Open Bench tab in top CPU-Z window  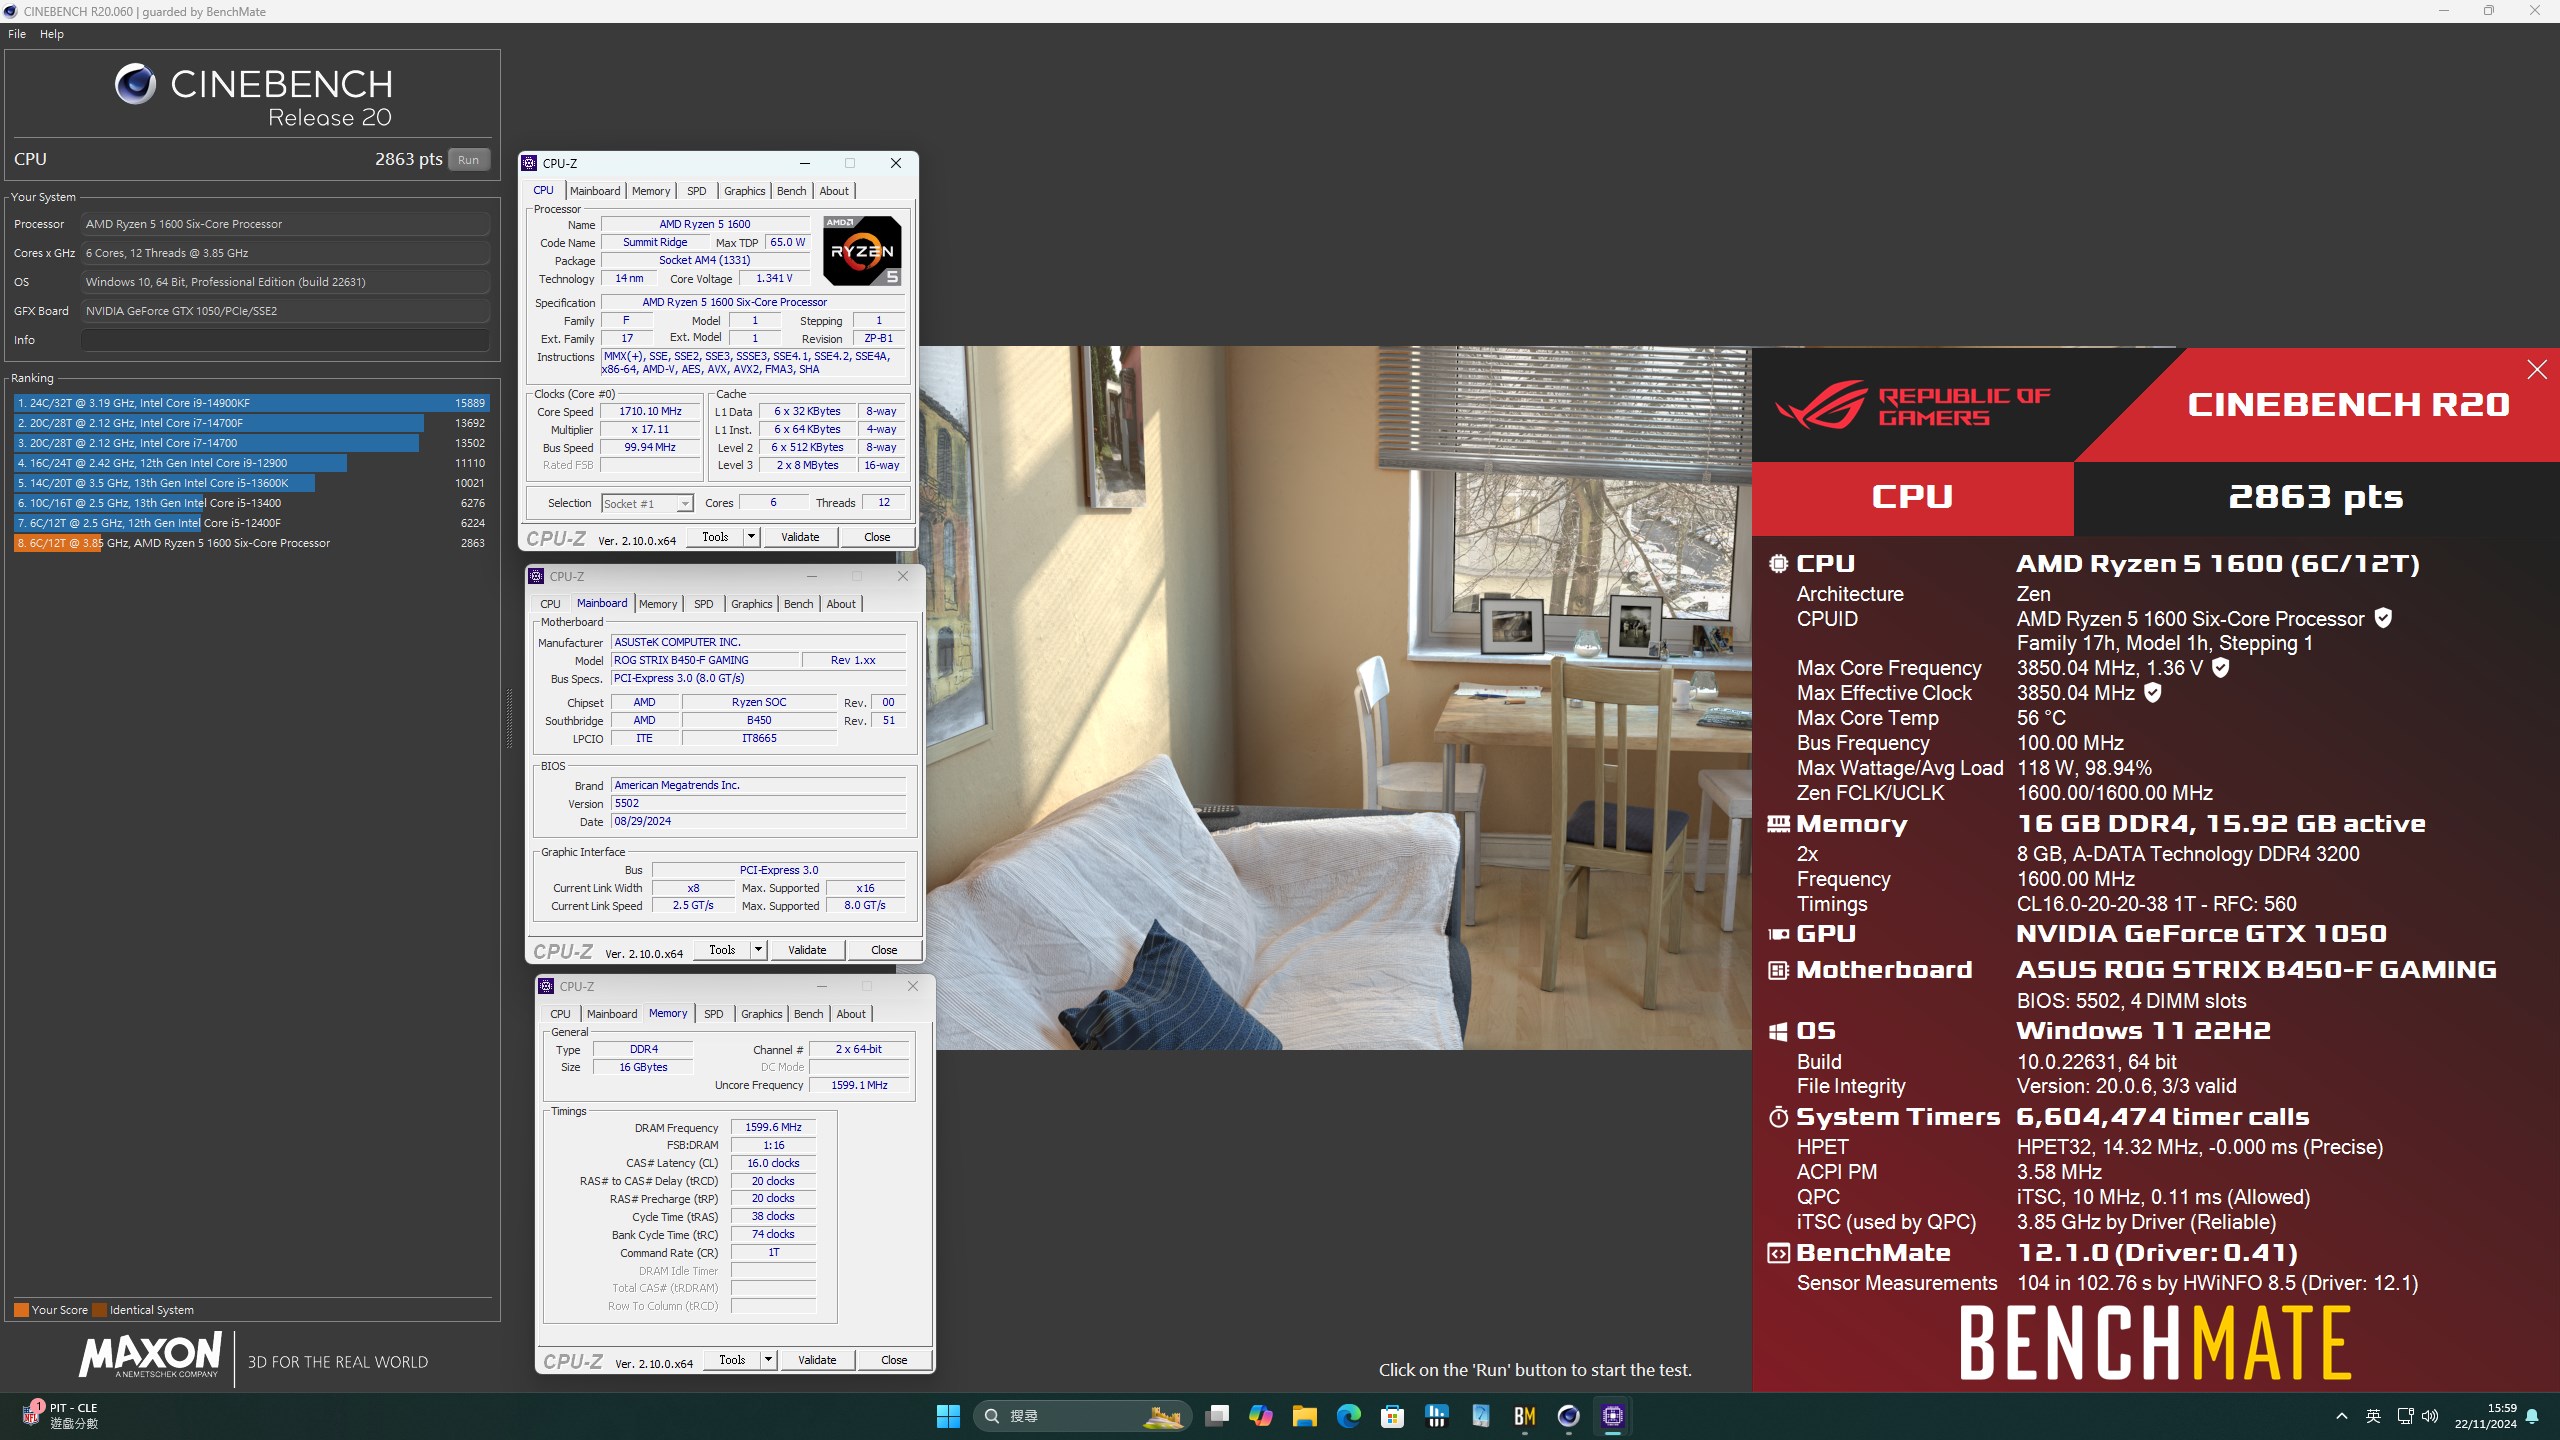coord(791,191)
